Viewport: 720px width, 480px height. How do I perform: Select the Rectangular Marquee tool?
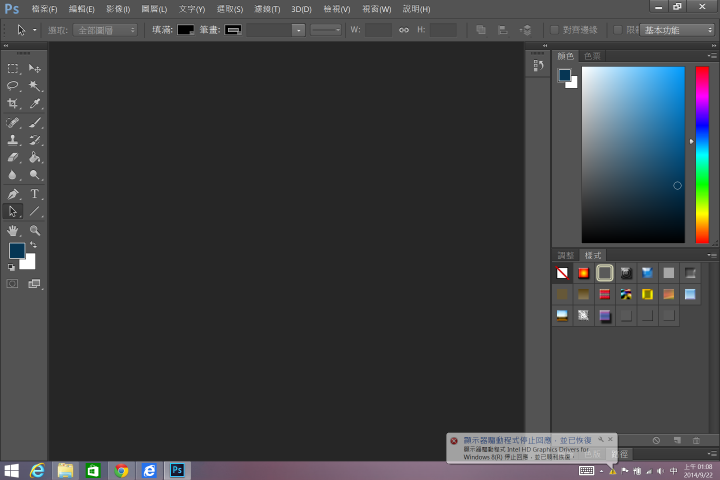pyautogui.click(x=13, y=68)
